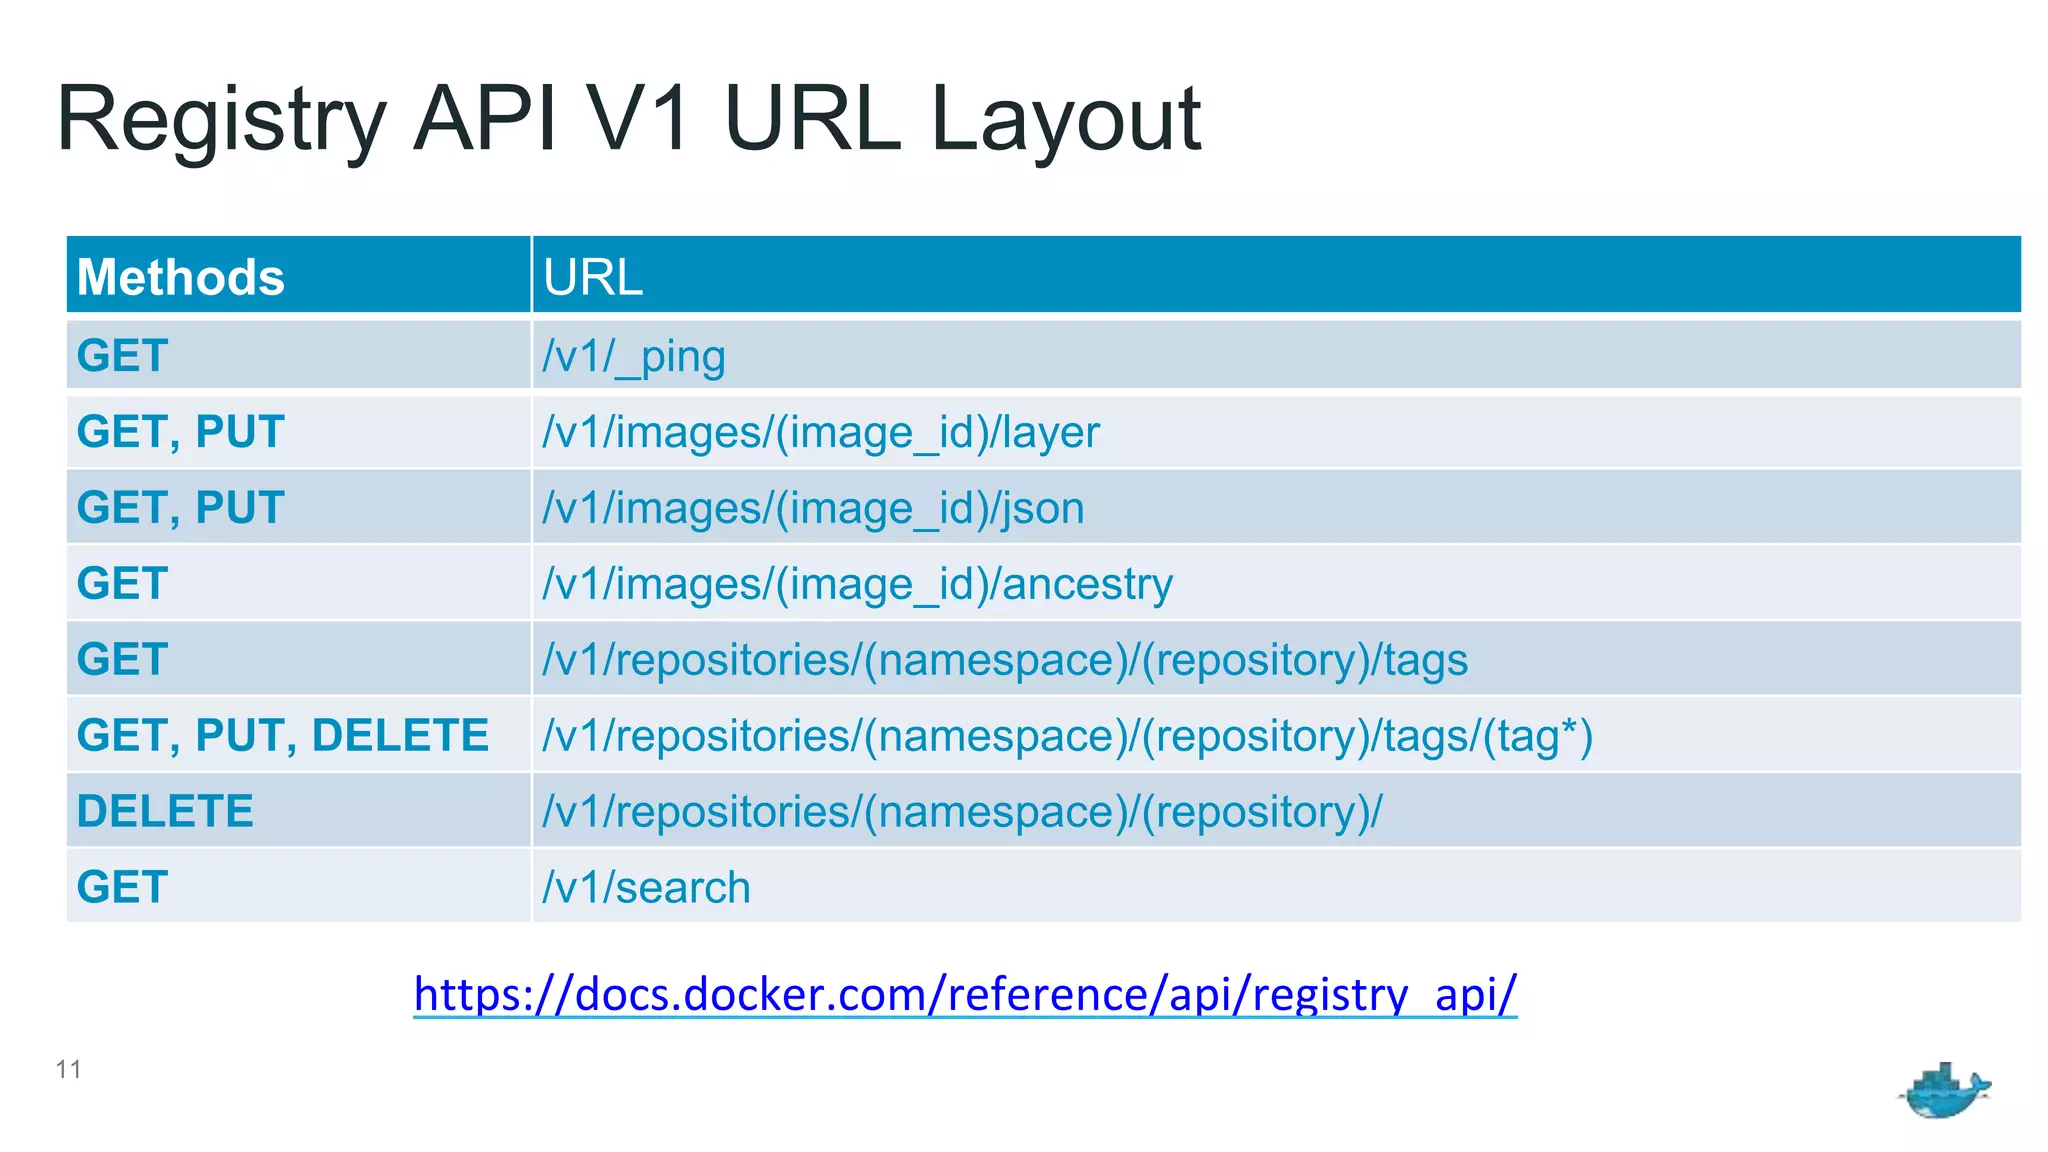This screenshot has height=1152, width=2048.
Task: Click 'GET, PUT' in the json row
Action: point(298,507)
